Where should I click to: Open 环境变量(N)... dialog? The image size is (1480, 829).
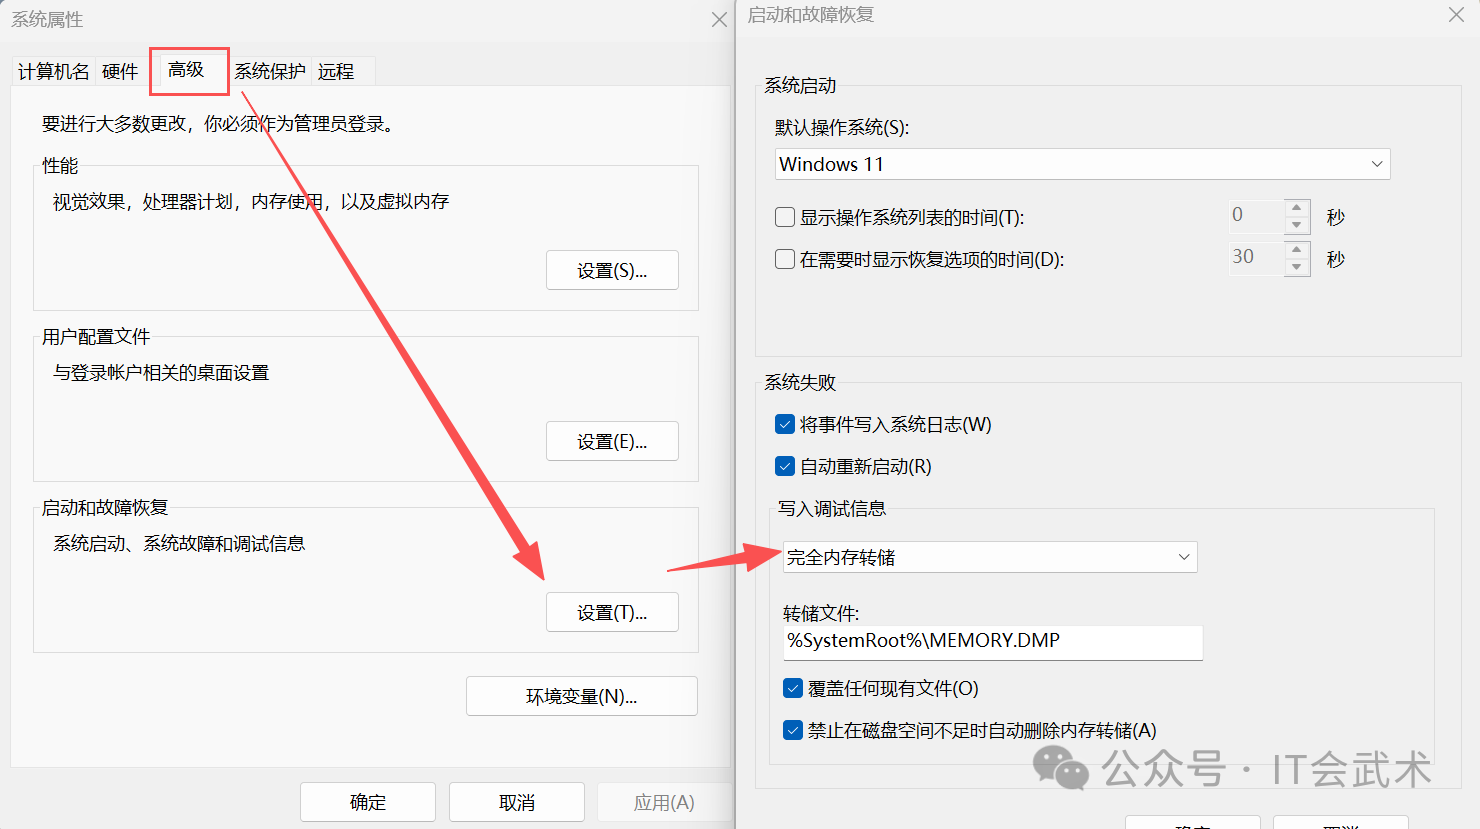[x=582, y=696]
